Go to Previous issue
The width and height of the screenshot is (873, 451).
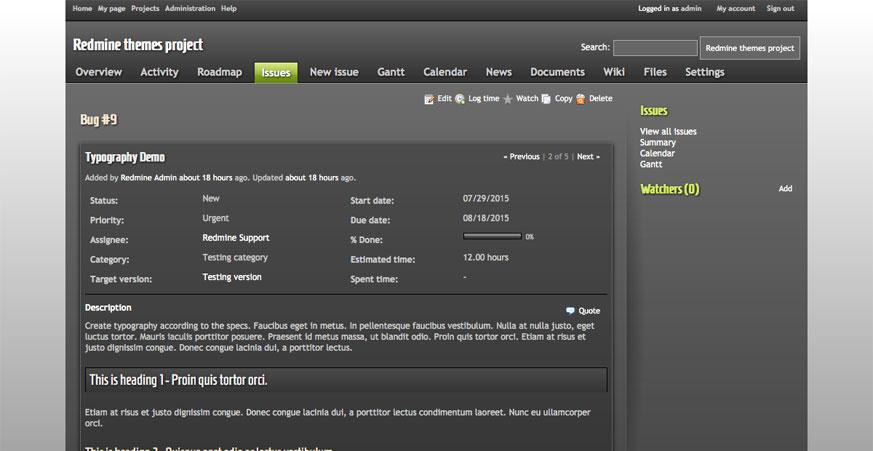click(x=522, y=157)
